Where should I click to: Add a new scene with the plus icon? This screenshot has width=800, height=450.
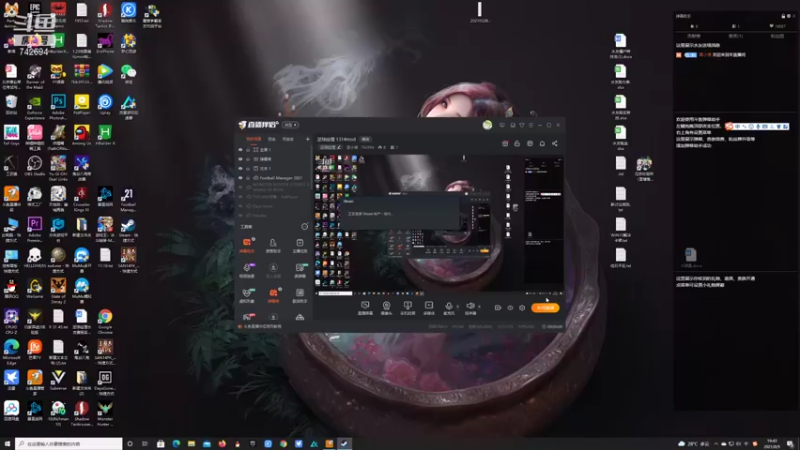tap(308, 139)
